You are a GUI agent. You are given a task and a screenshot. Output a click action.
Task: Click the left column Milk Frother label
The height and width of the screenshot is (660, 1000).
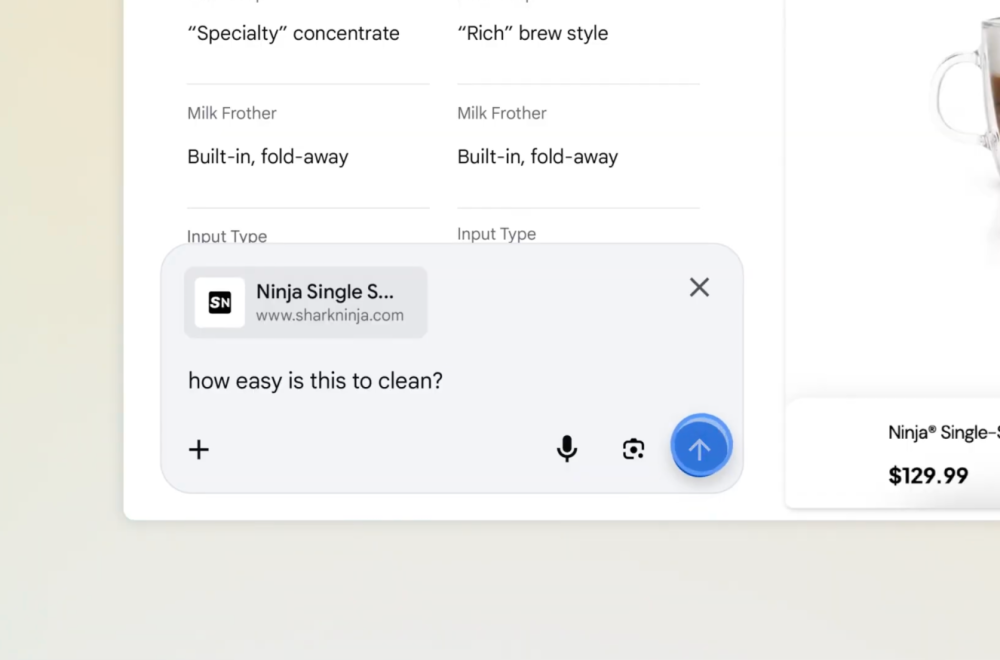(x=232, y=113)
